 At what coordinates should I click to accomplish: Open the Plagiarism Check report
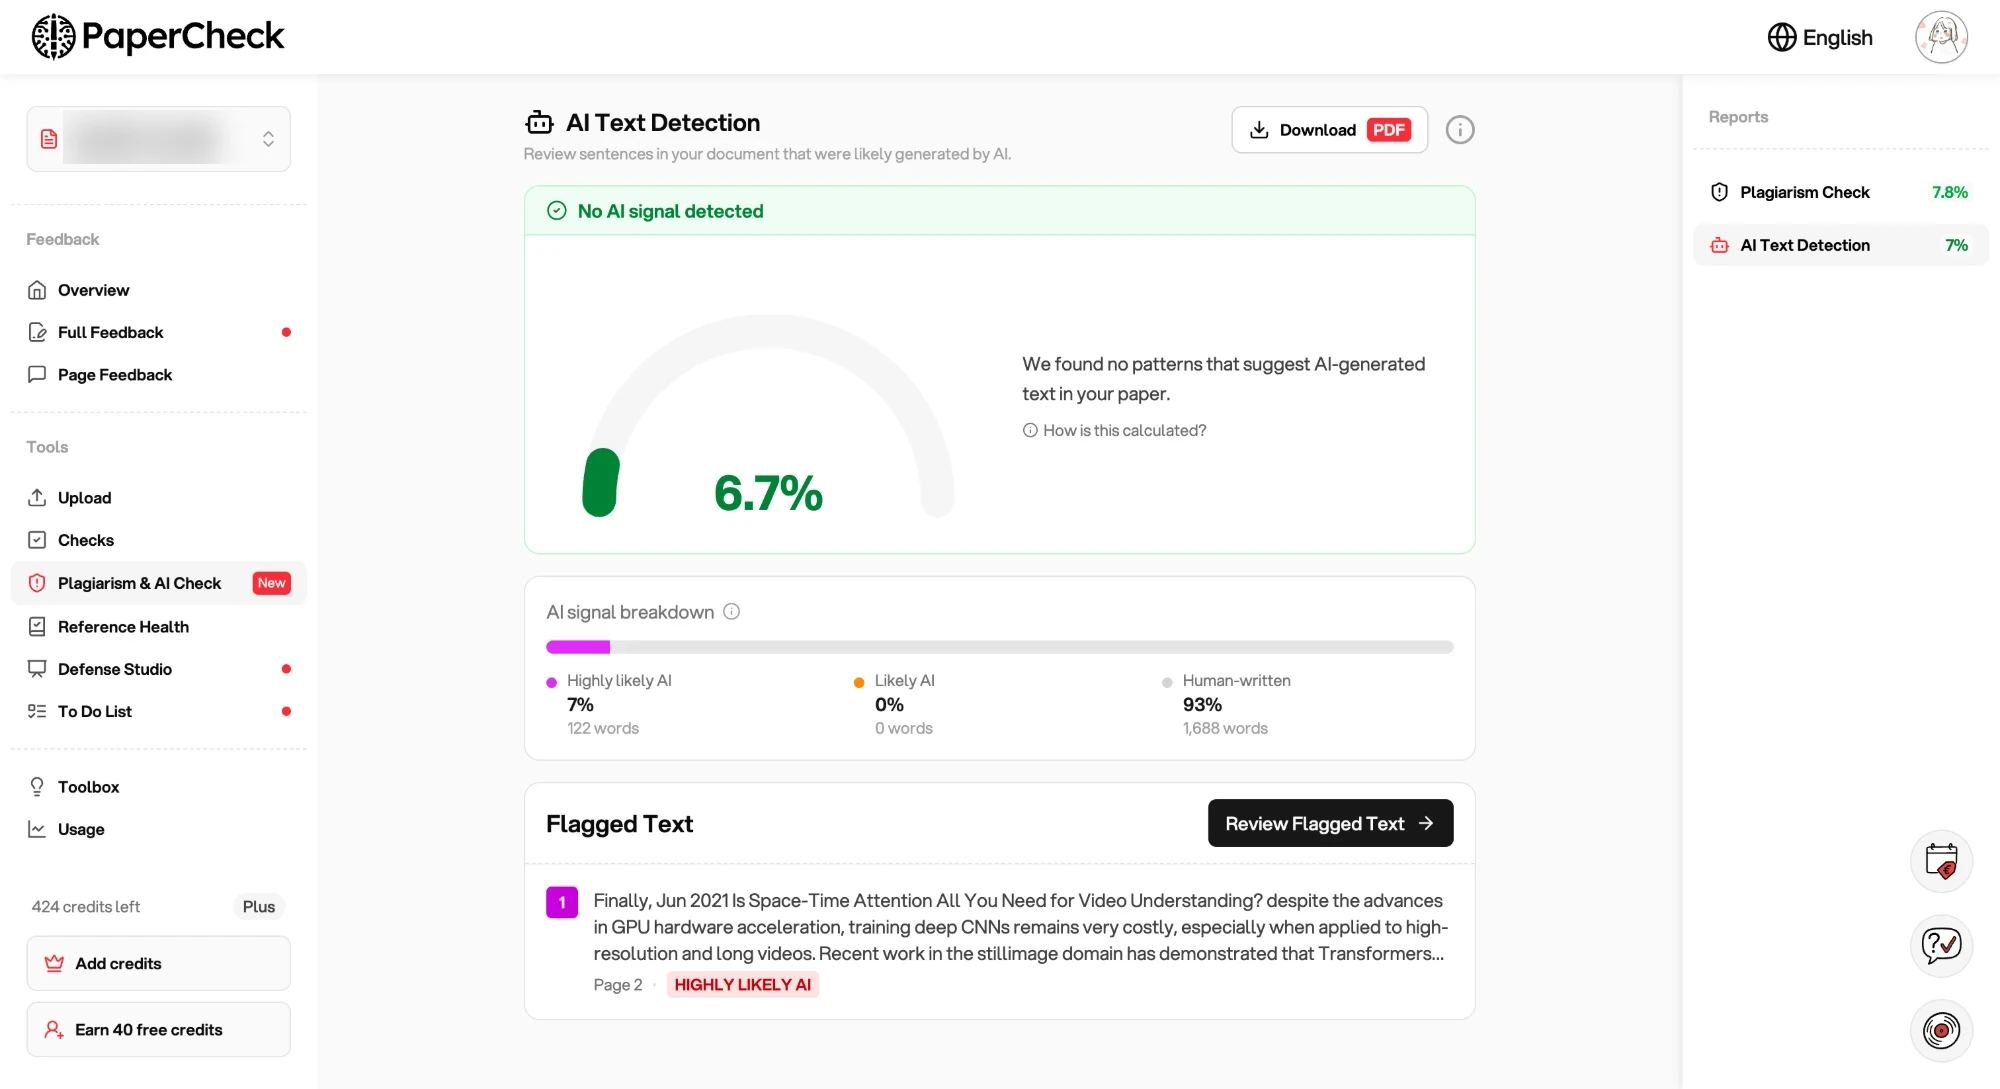(1840, 192)
